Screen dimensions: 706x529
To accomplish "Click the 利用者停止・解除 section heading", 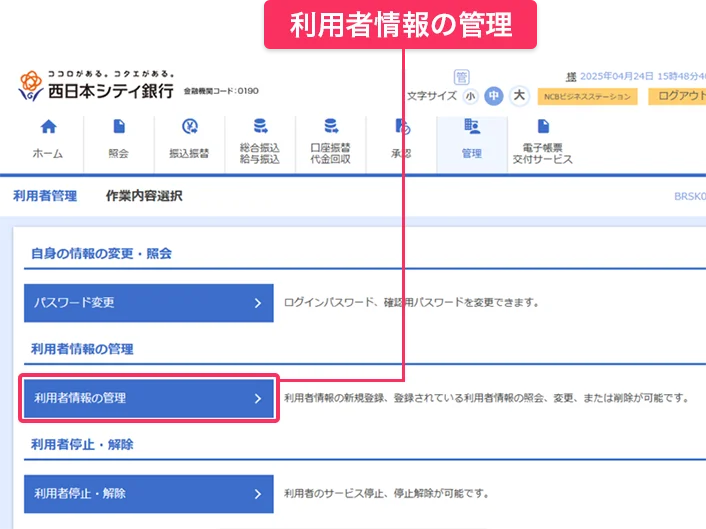I will click(82, 445).
